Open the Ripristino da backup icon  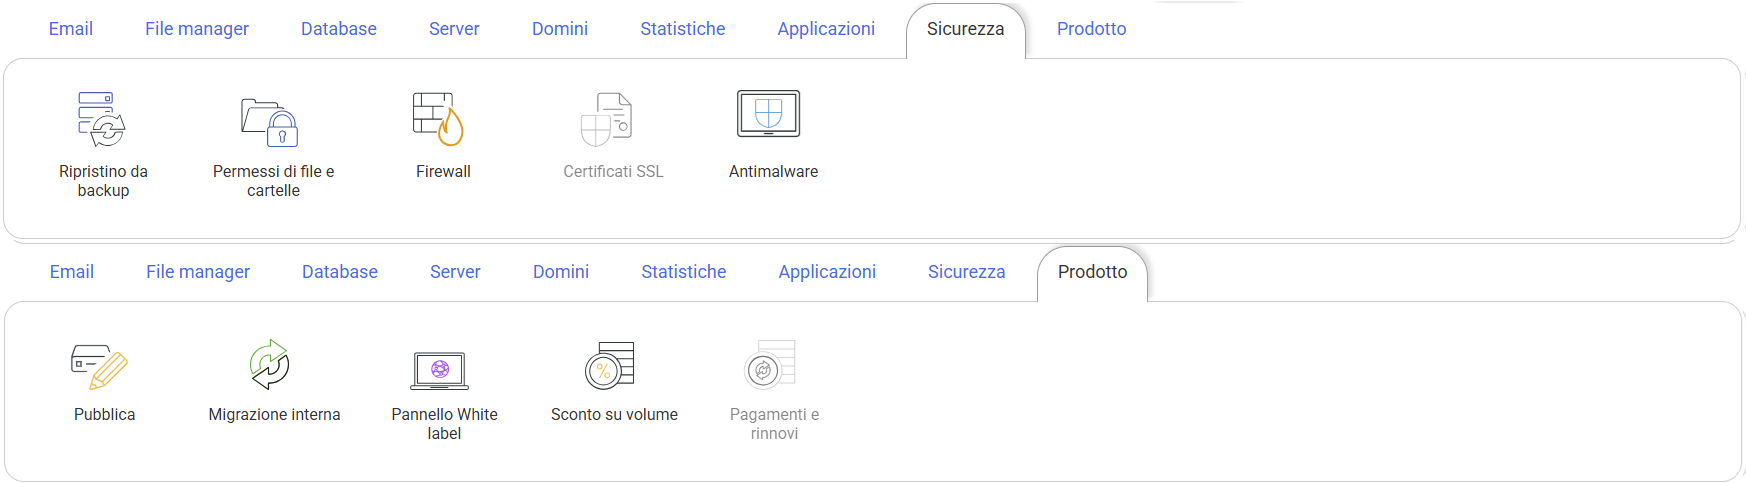click(x=102, y=119)
